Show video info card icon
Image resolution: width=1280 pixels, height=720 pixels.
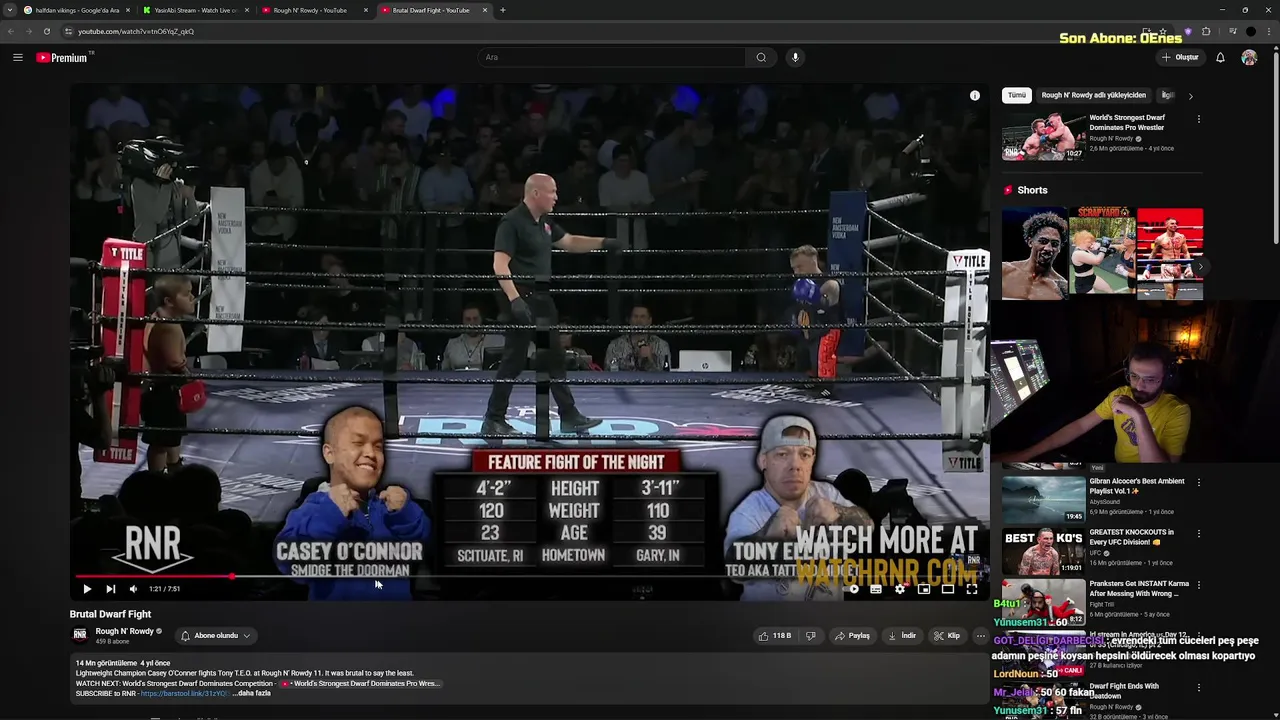tap(975, 96)
